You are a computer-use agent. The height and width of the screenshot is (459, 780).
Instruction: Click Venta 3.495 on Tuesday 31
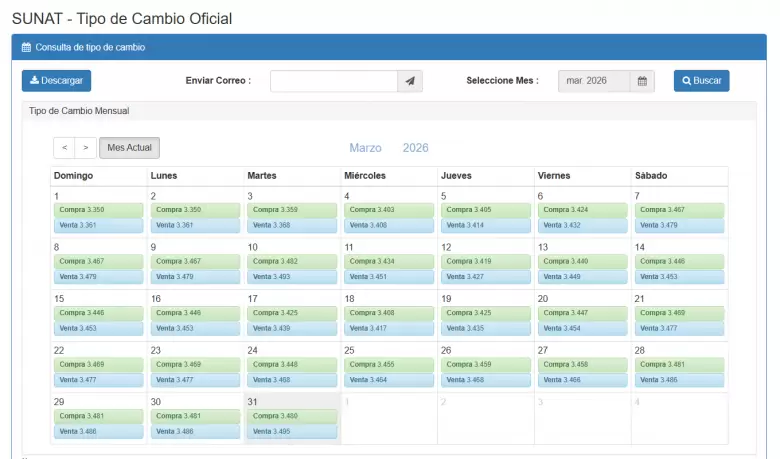[292, 432]
